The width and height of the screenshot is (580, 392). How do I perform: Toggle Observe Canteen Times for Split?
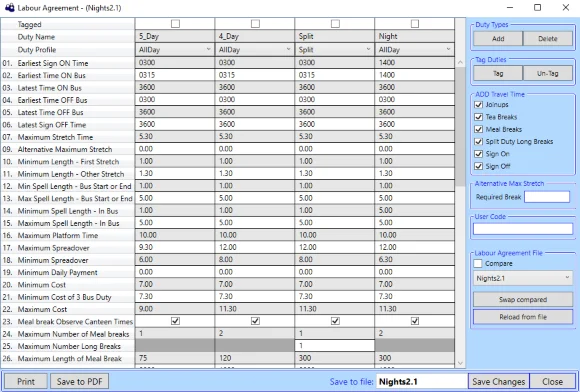335,321
